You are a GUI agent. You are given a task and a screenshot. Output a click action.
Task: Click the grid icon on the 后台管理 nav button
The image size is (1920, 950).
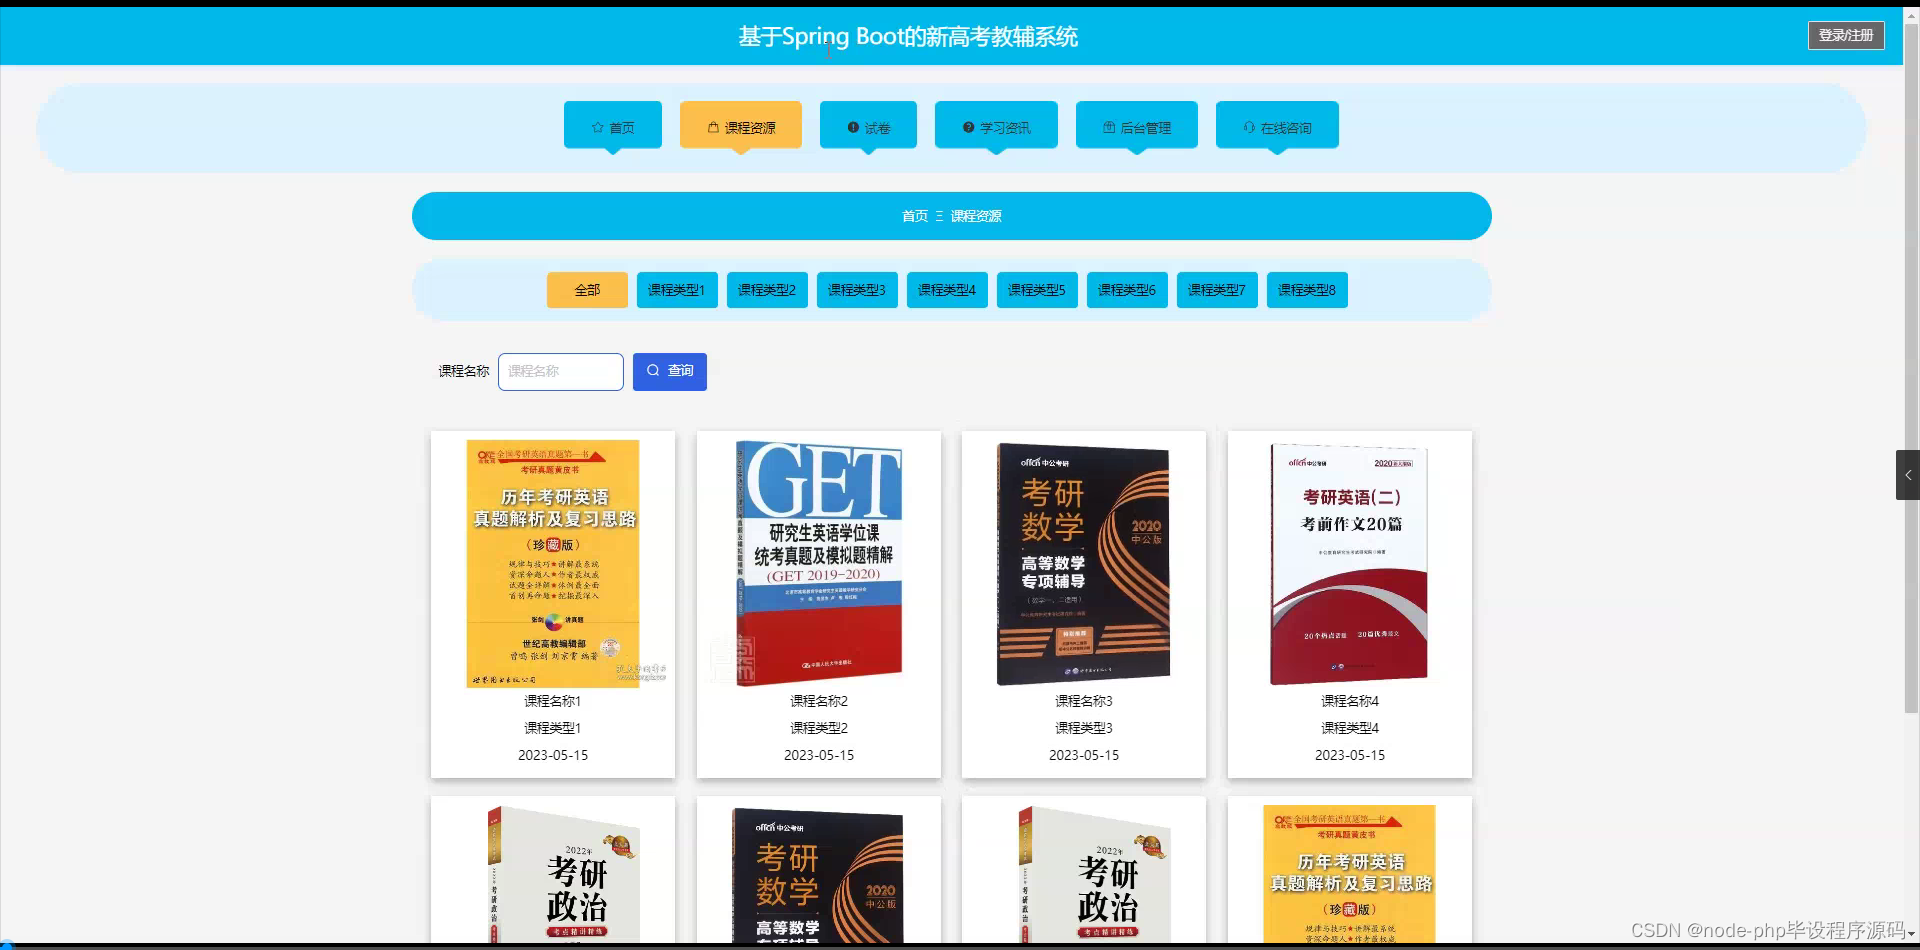(1107, 127)
